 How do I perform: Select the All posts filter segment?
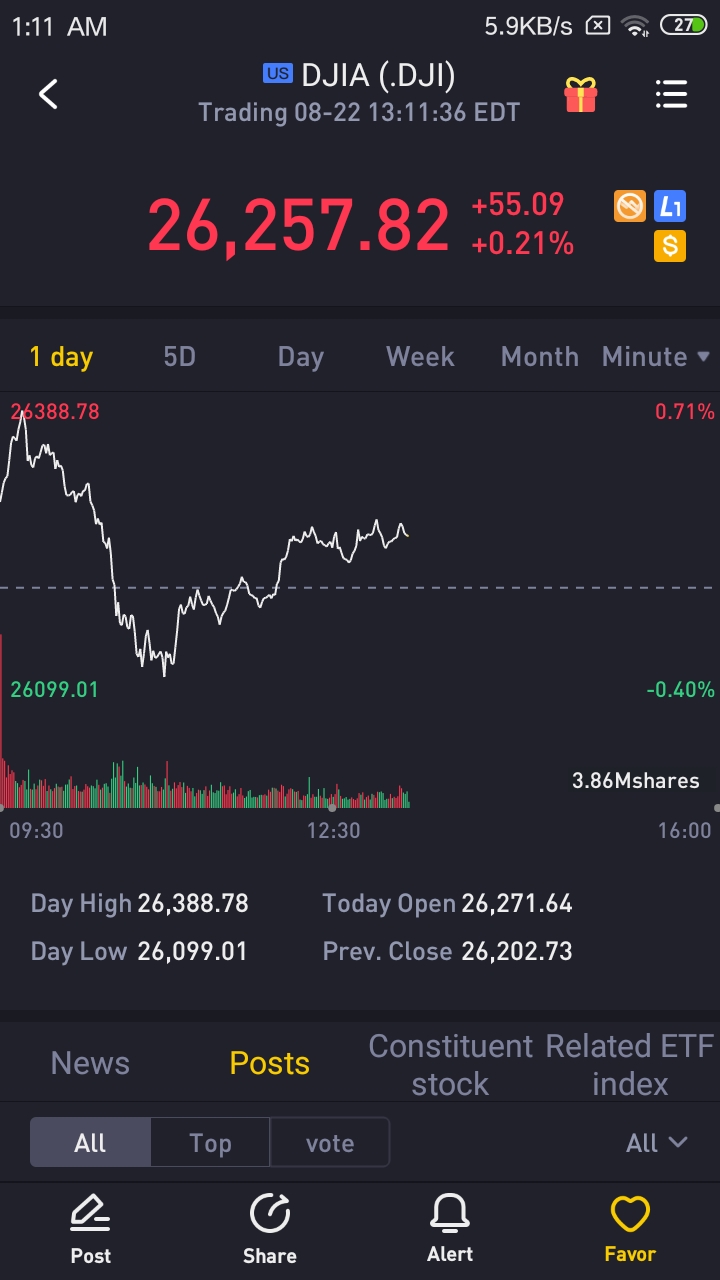[90, 1143]
